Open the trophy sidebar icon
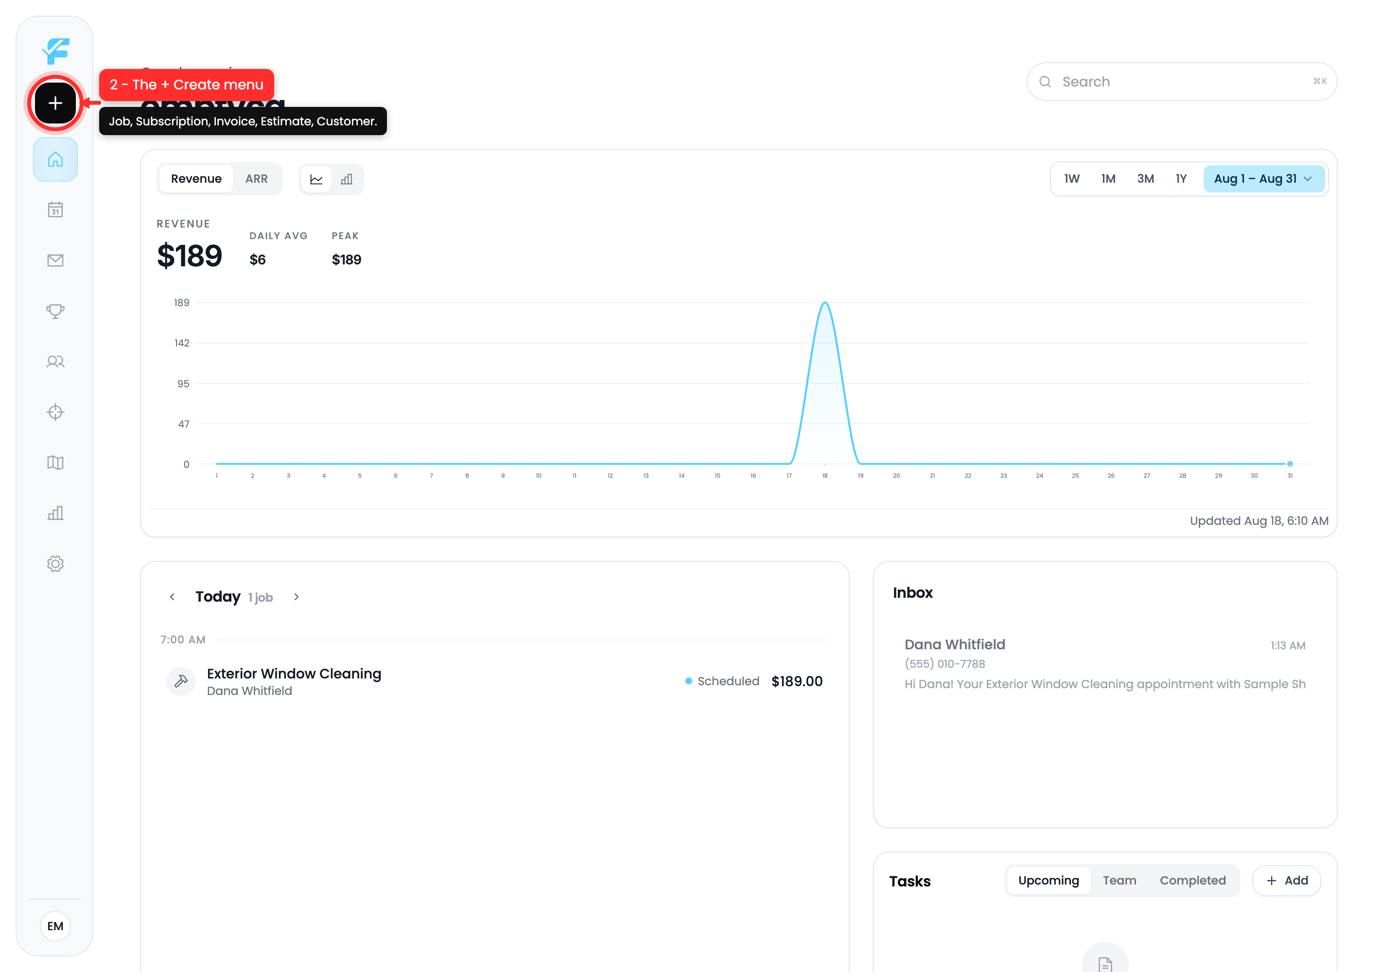1400x972 pixels. [x=55, y=311]
